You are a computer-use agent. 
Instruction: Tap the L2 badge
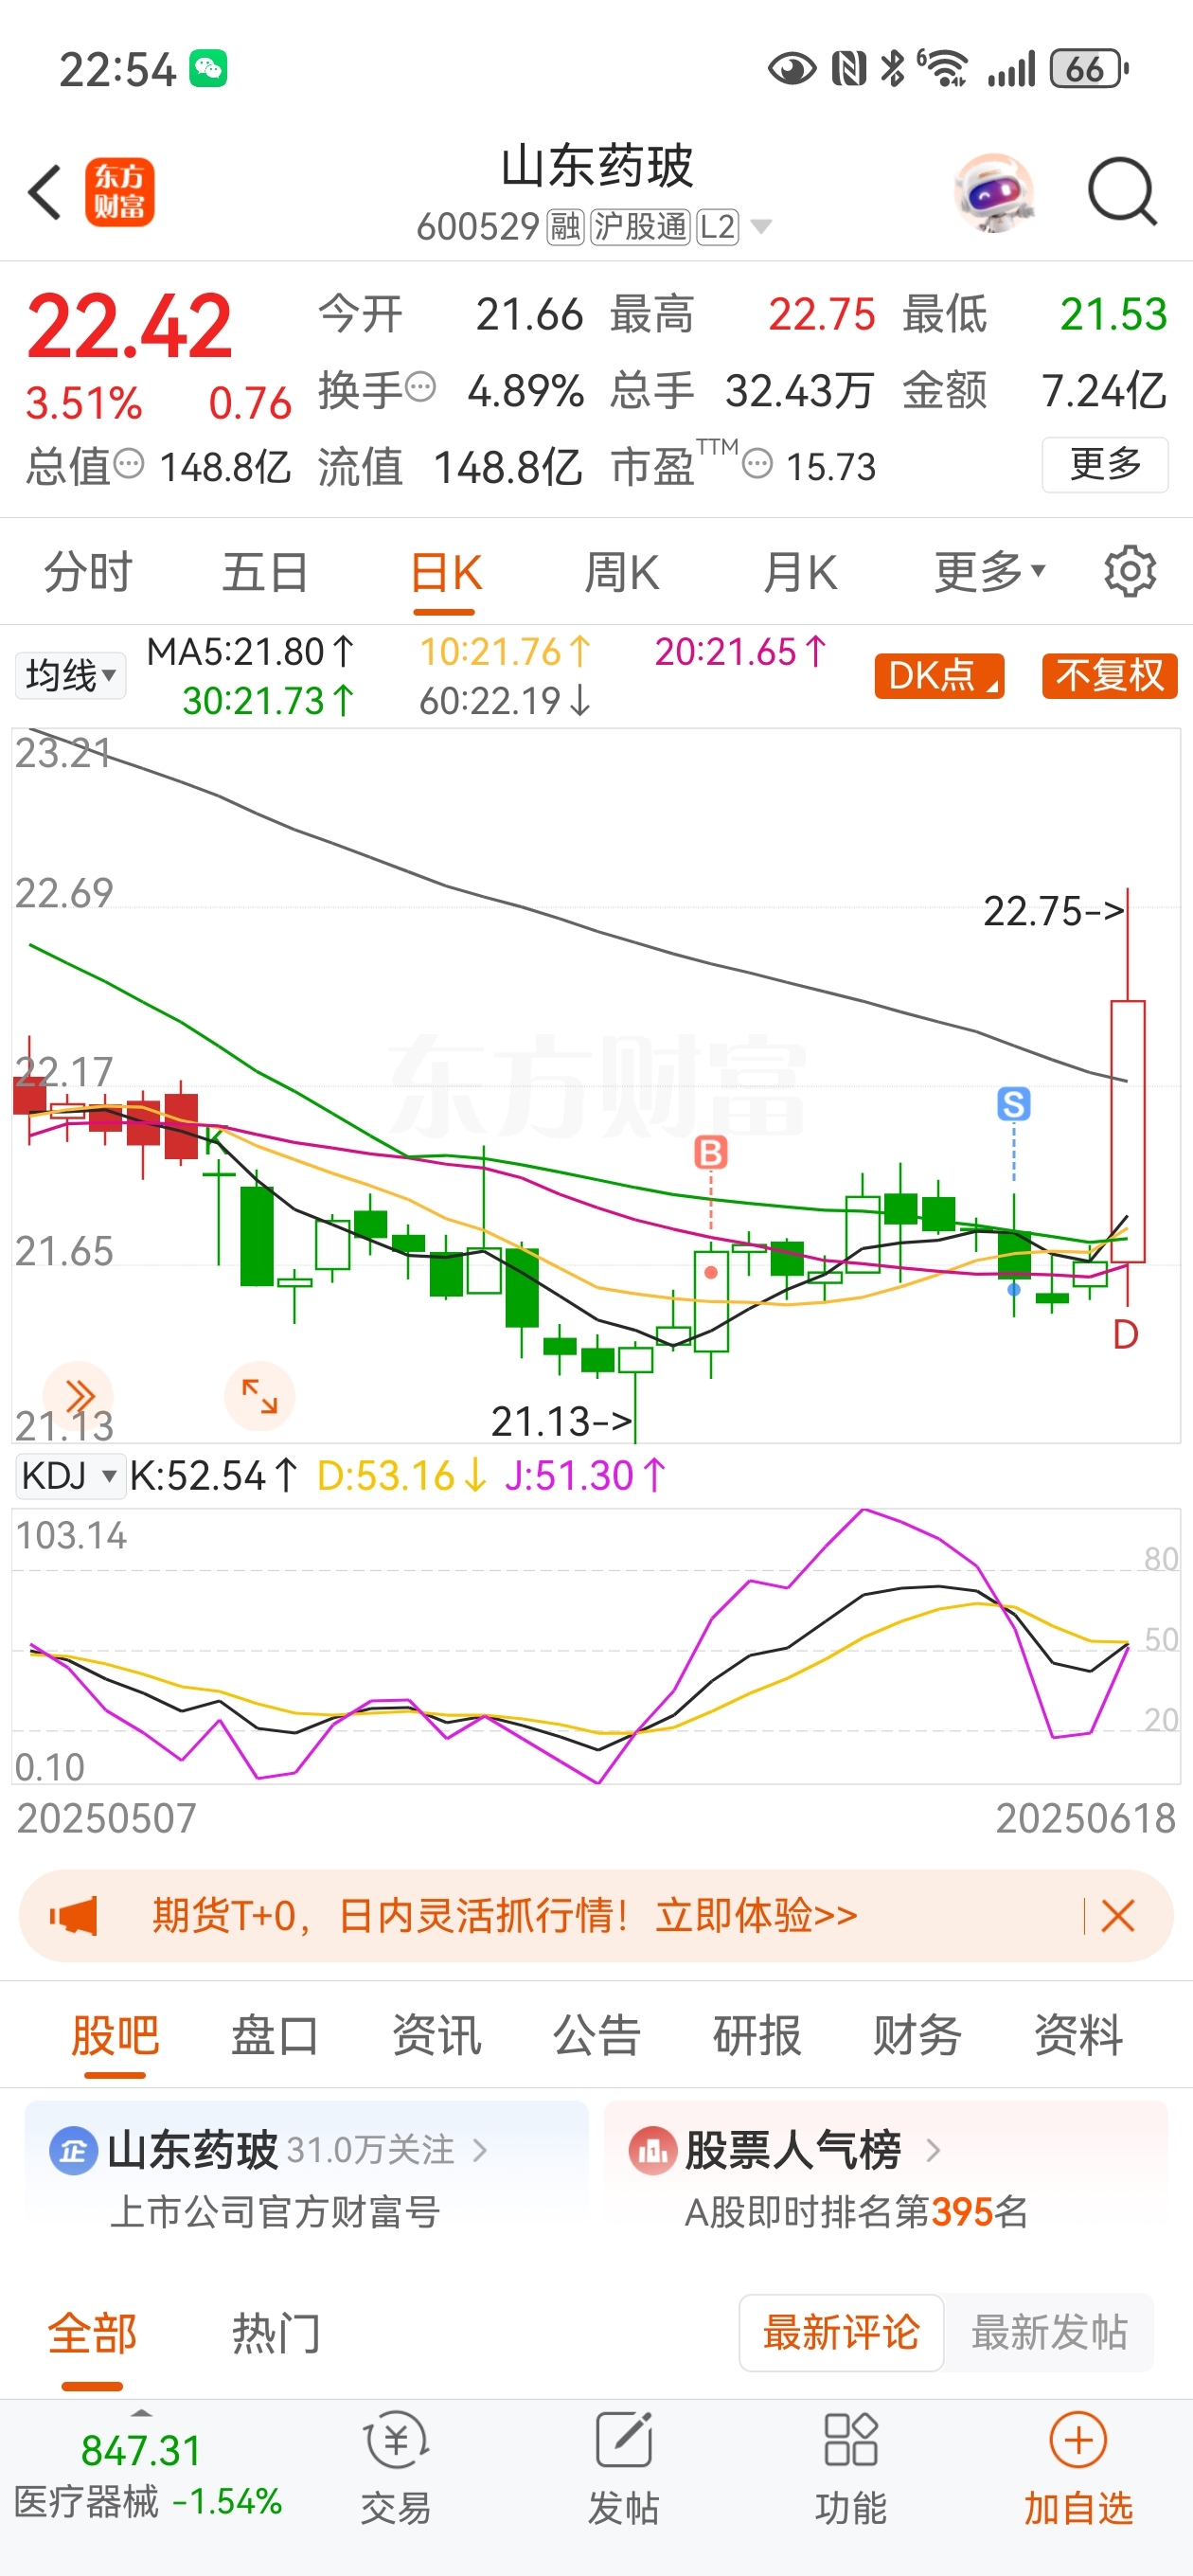pyautogui.click(x=717, y=228)
